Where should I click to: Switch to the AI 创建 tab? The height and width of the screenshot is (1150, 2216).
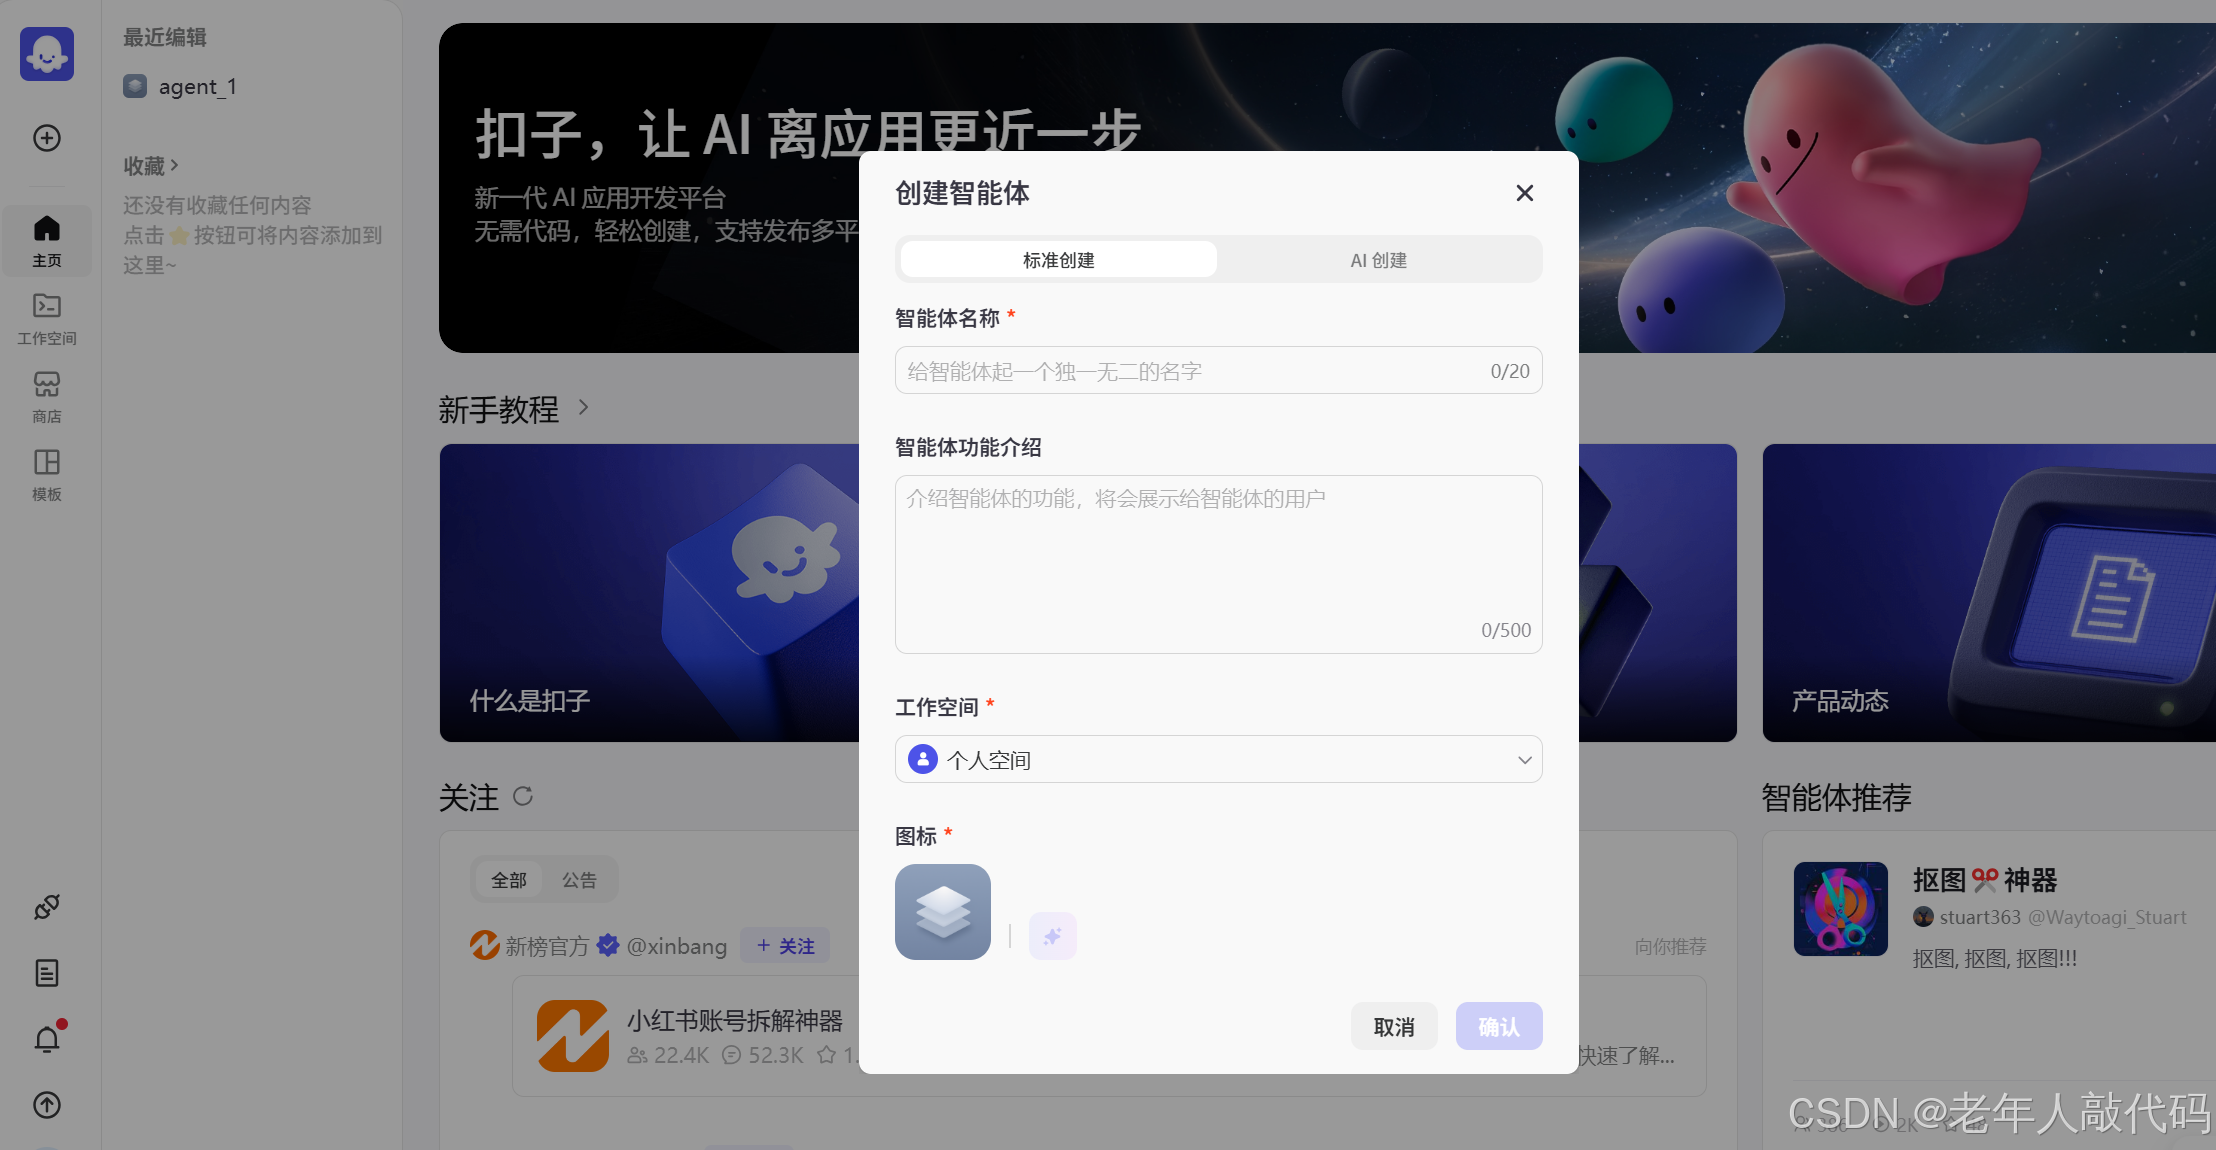[x=1378, y=260]
